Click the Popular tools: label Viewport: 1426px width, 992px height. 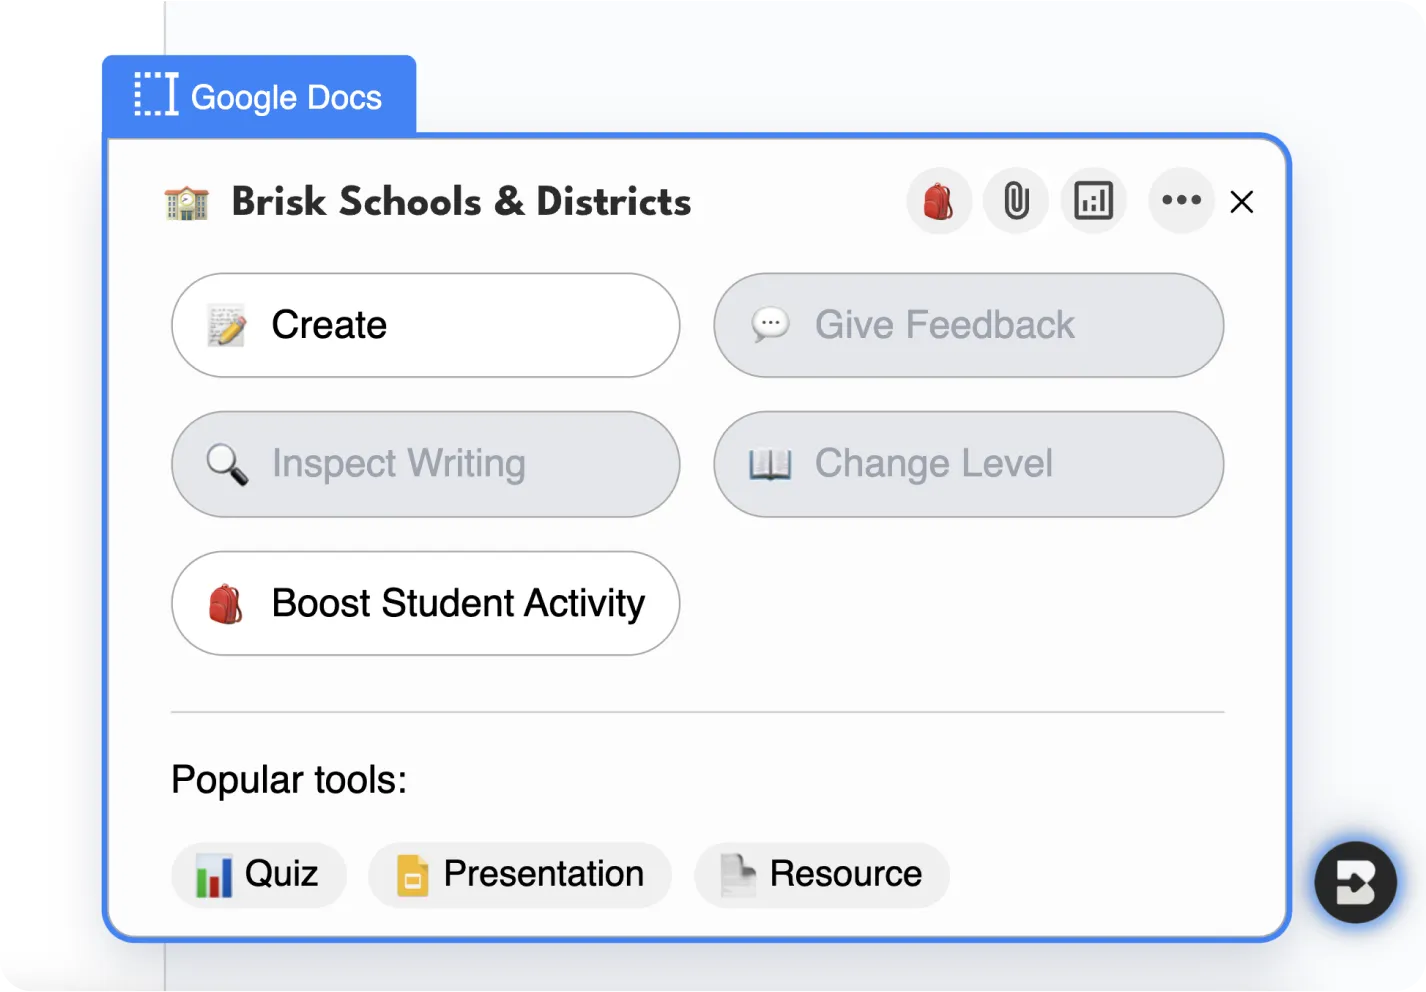[x=289, y=780]
